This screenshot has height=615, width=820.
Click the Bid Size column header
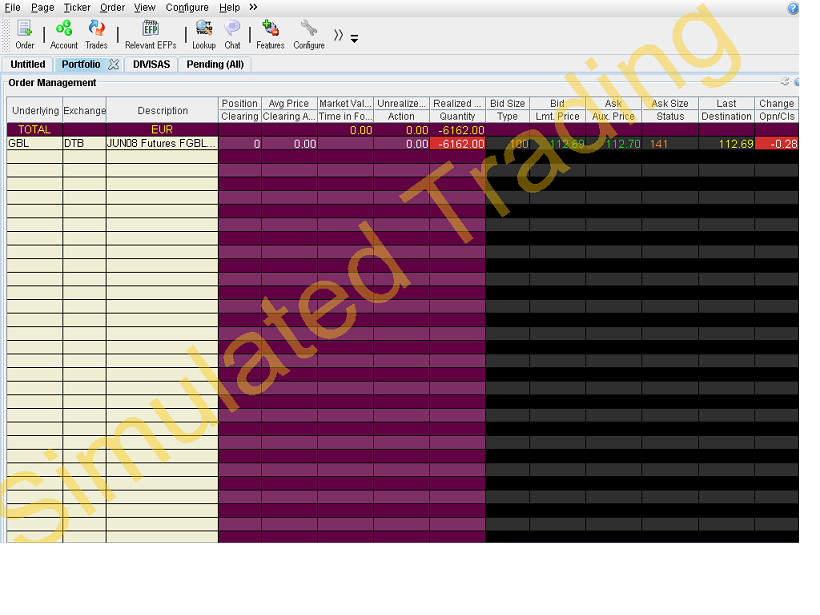[x=507, y=104]
